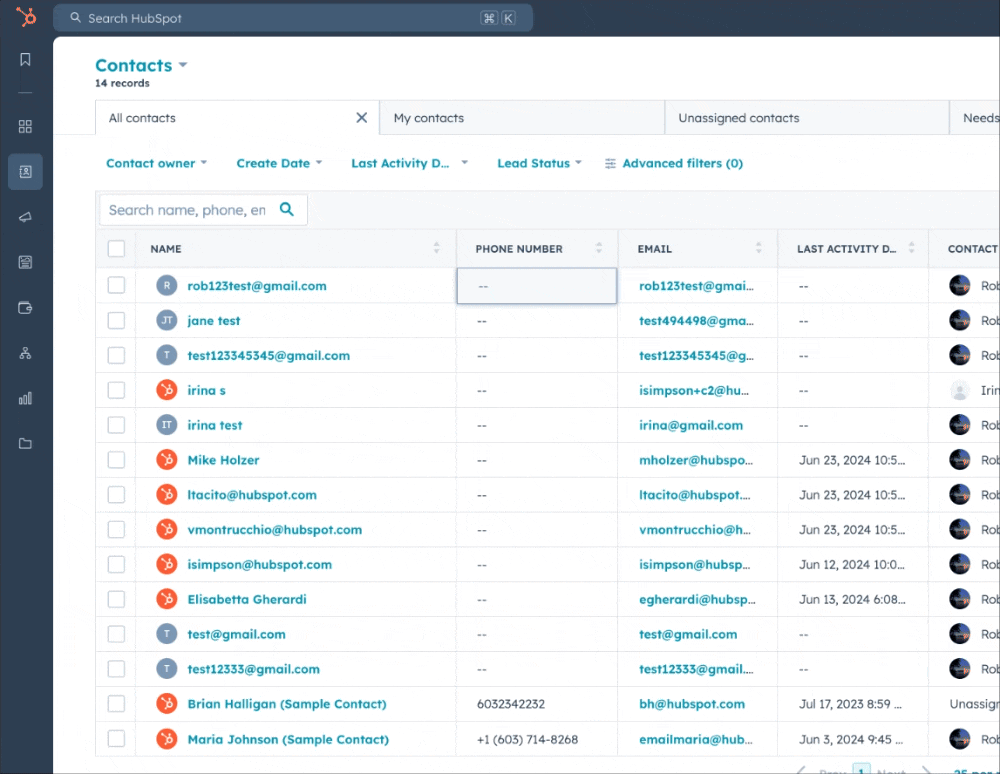Check the box for Elisabetta Gherardi row

116,599
